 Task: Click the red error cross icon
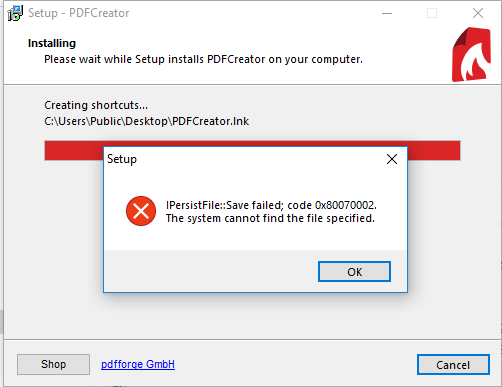(x=141, y=211)
